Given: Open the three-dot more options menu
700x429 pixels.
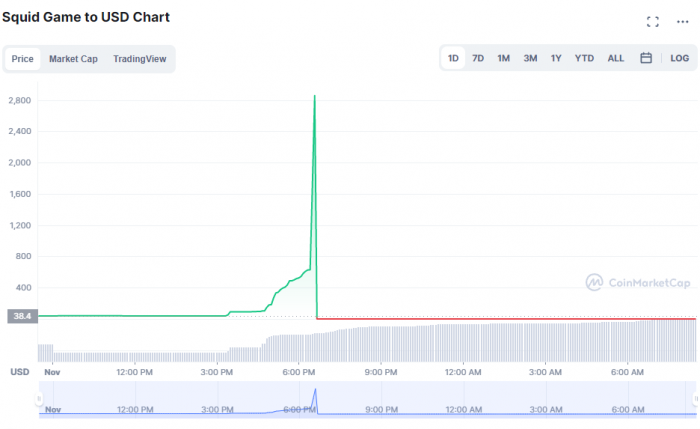Looking at the screenshot, I should tap(683, 22).
